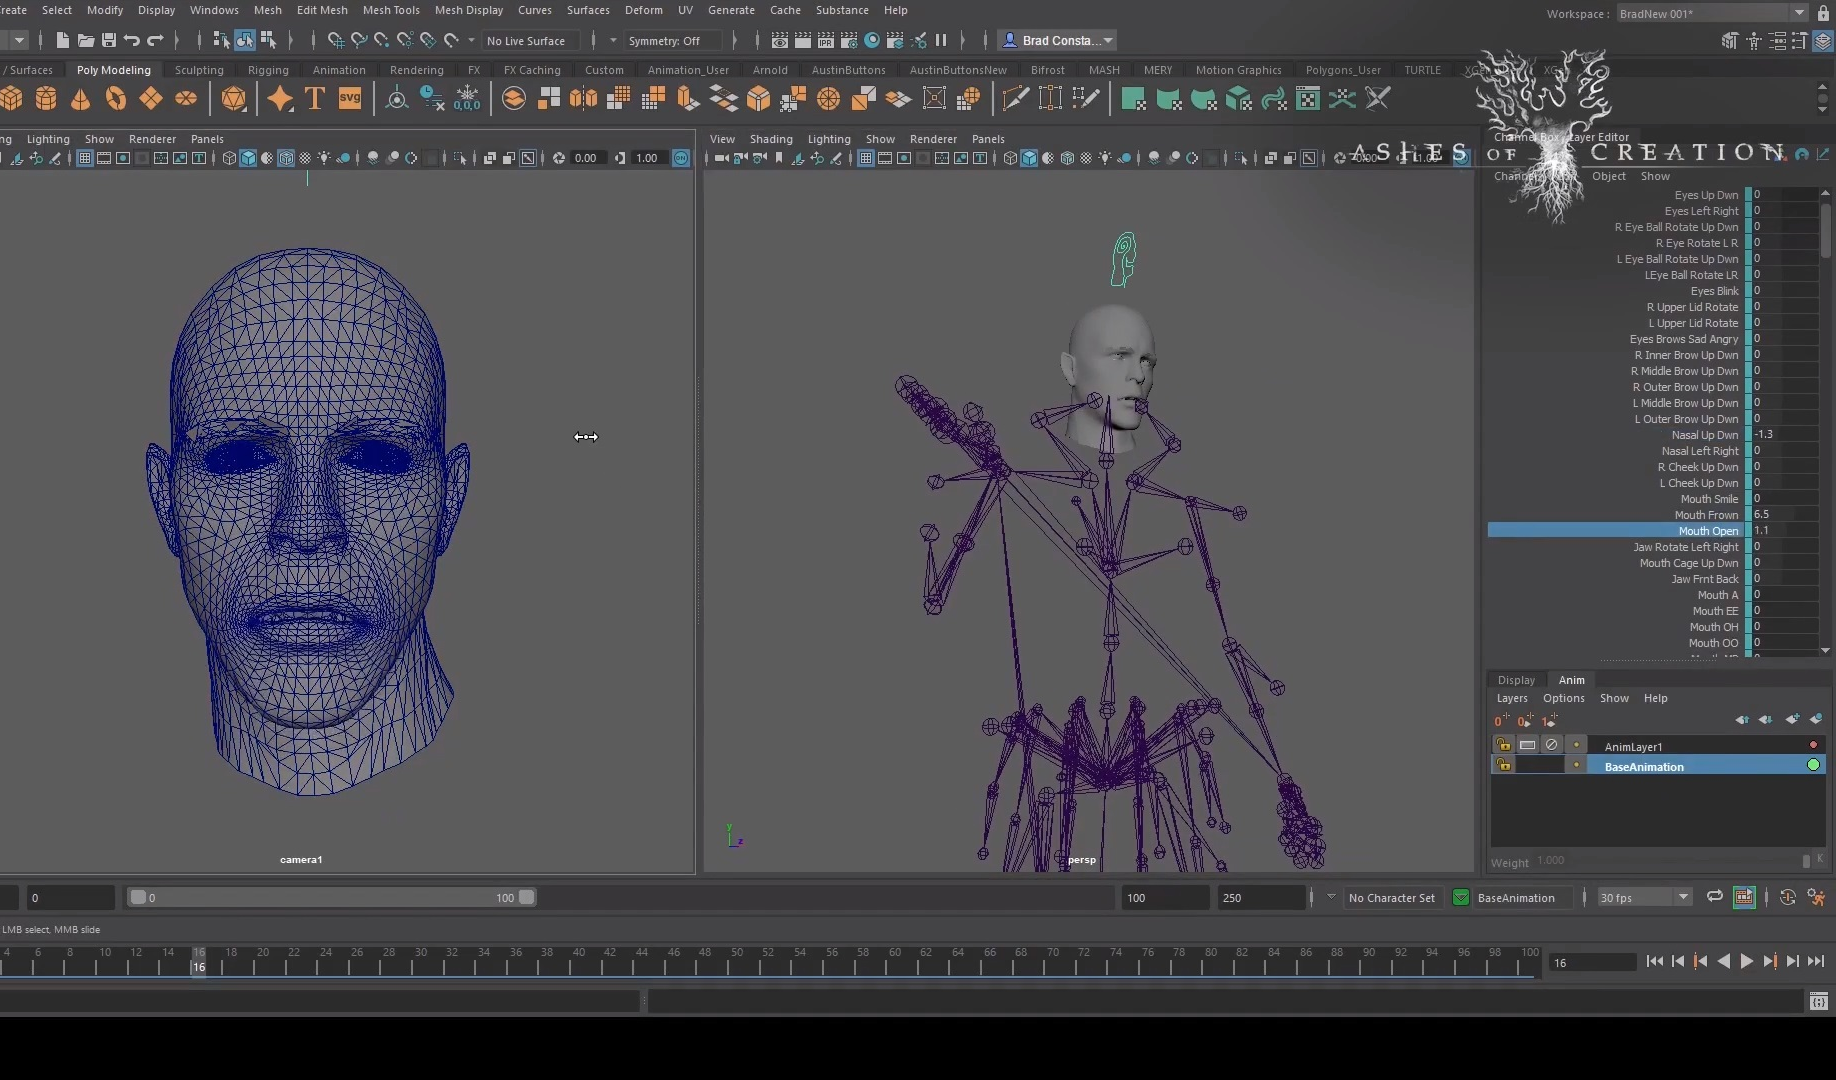This screenshot has height=1080, width=1836.
Task: Open the Deform menu
Action: [x=643, y=10]
